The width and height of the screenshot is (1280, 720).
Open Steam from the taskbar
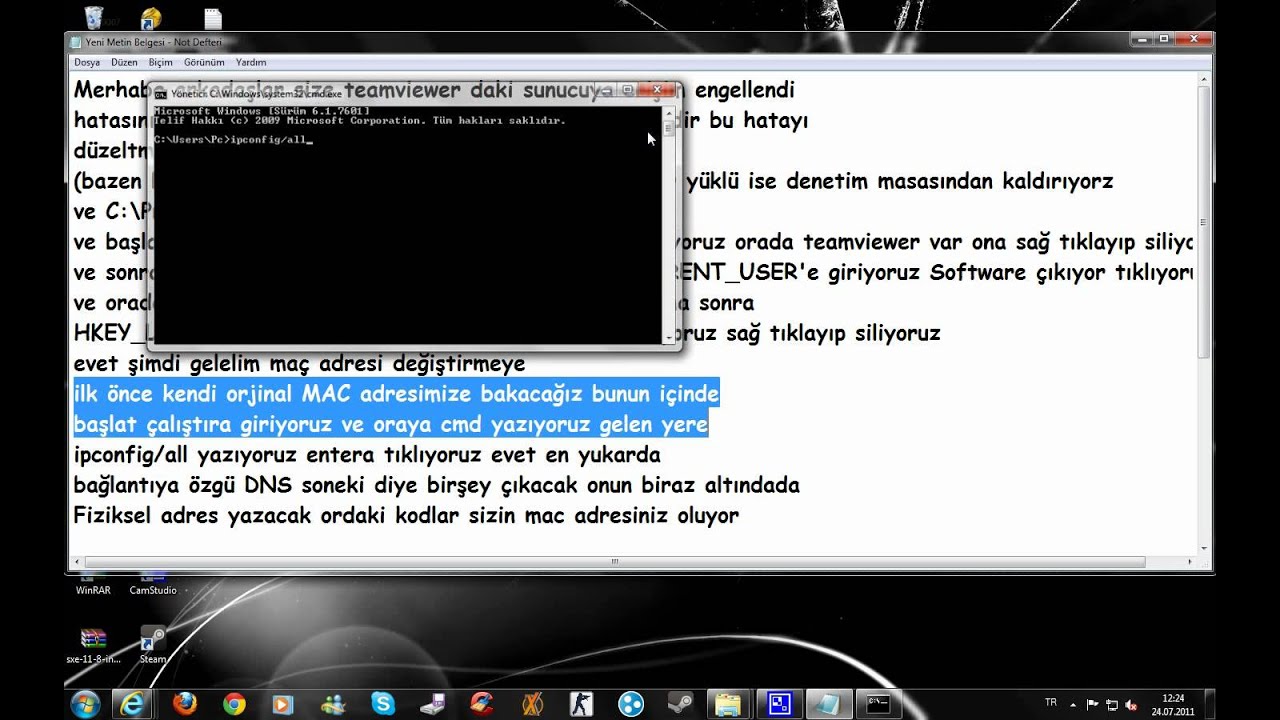coord(680,704)
